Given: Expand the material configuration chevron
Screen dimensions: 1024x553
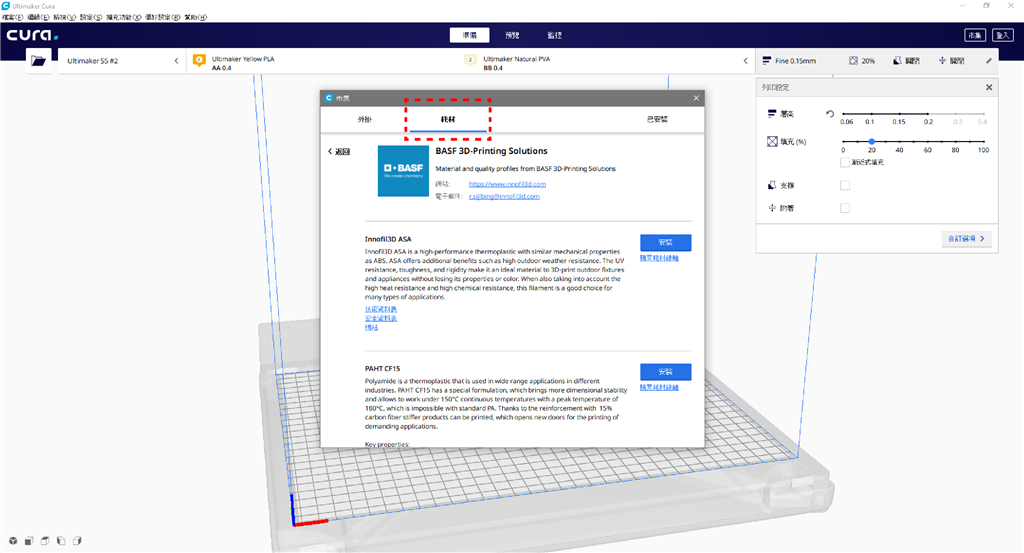Looking at the screenshot, I should [x=744, y=61].
